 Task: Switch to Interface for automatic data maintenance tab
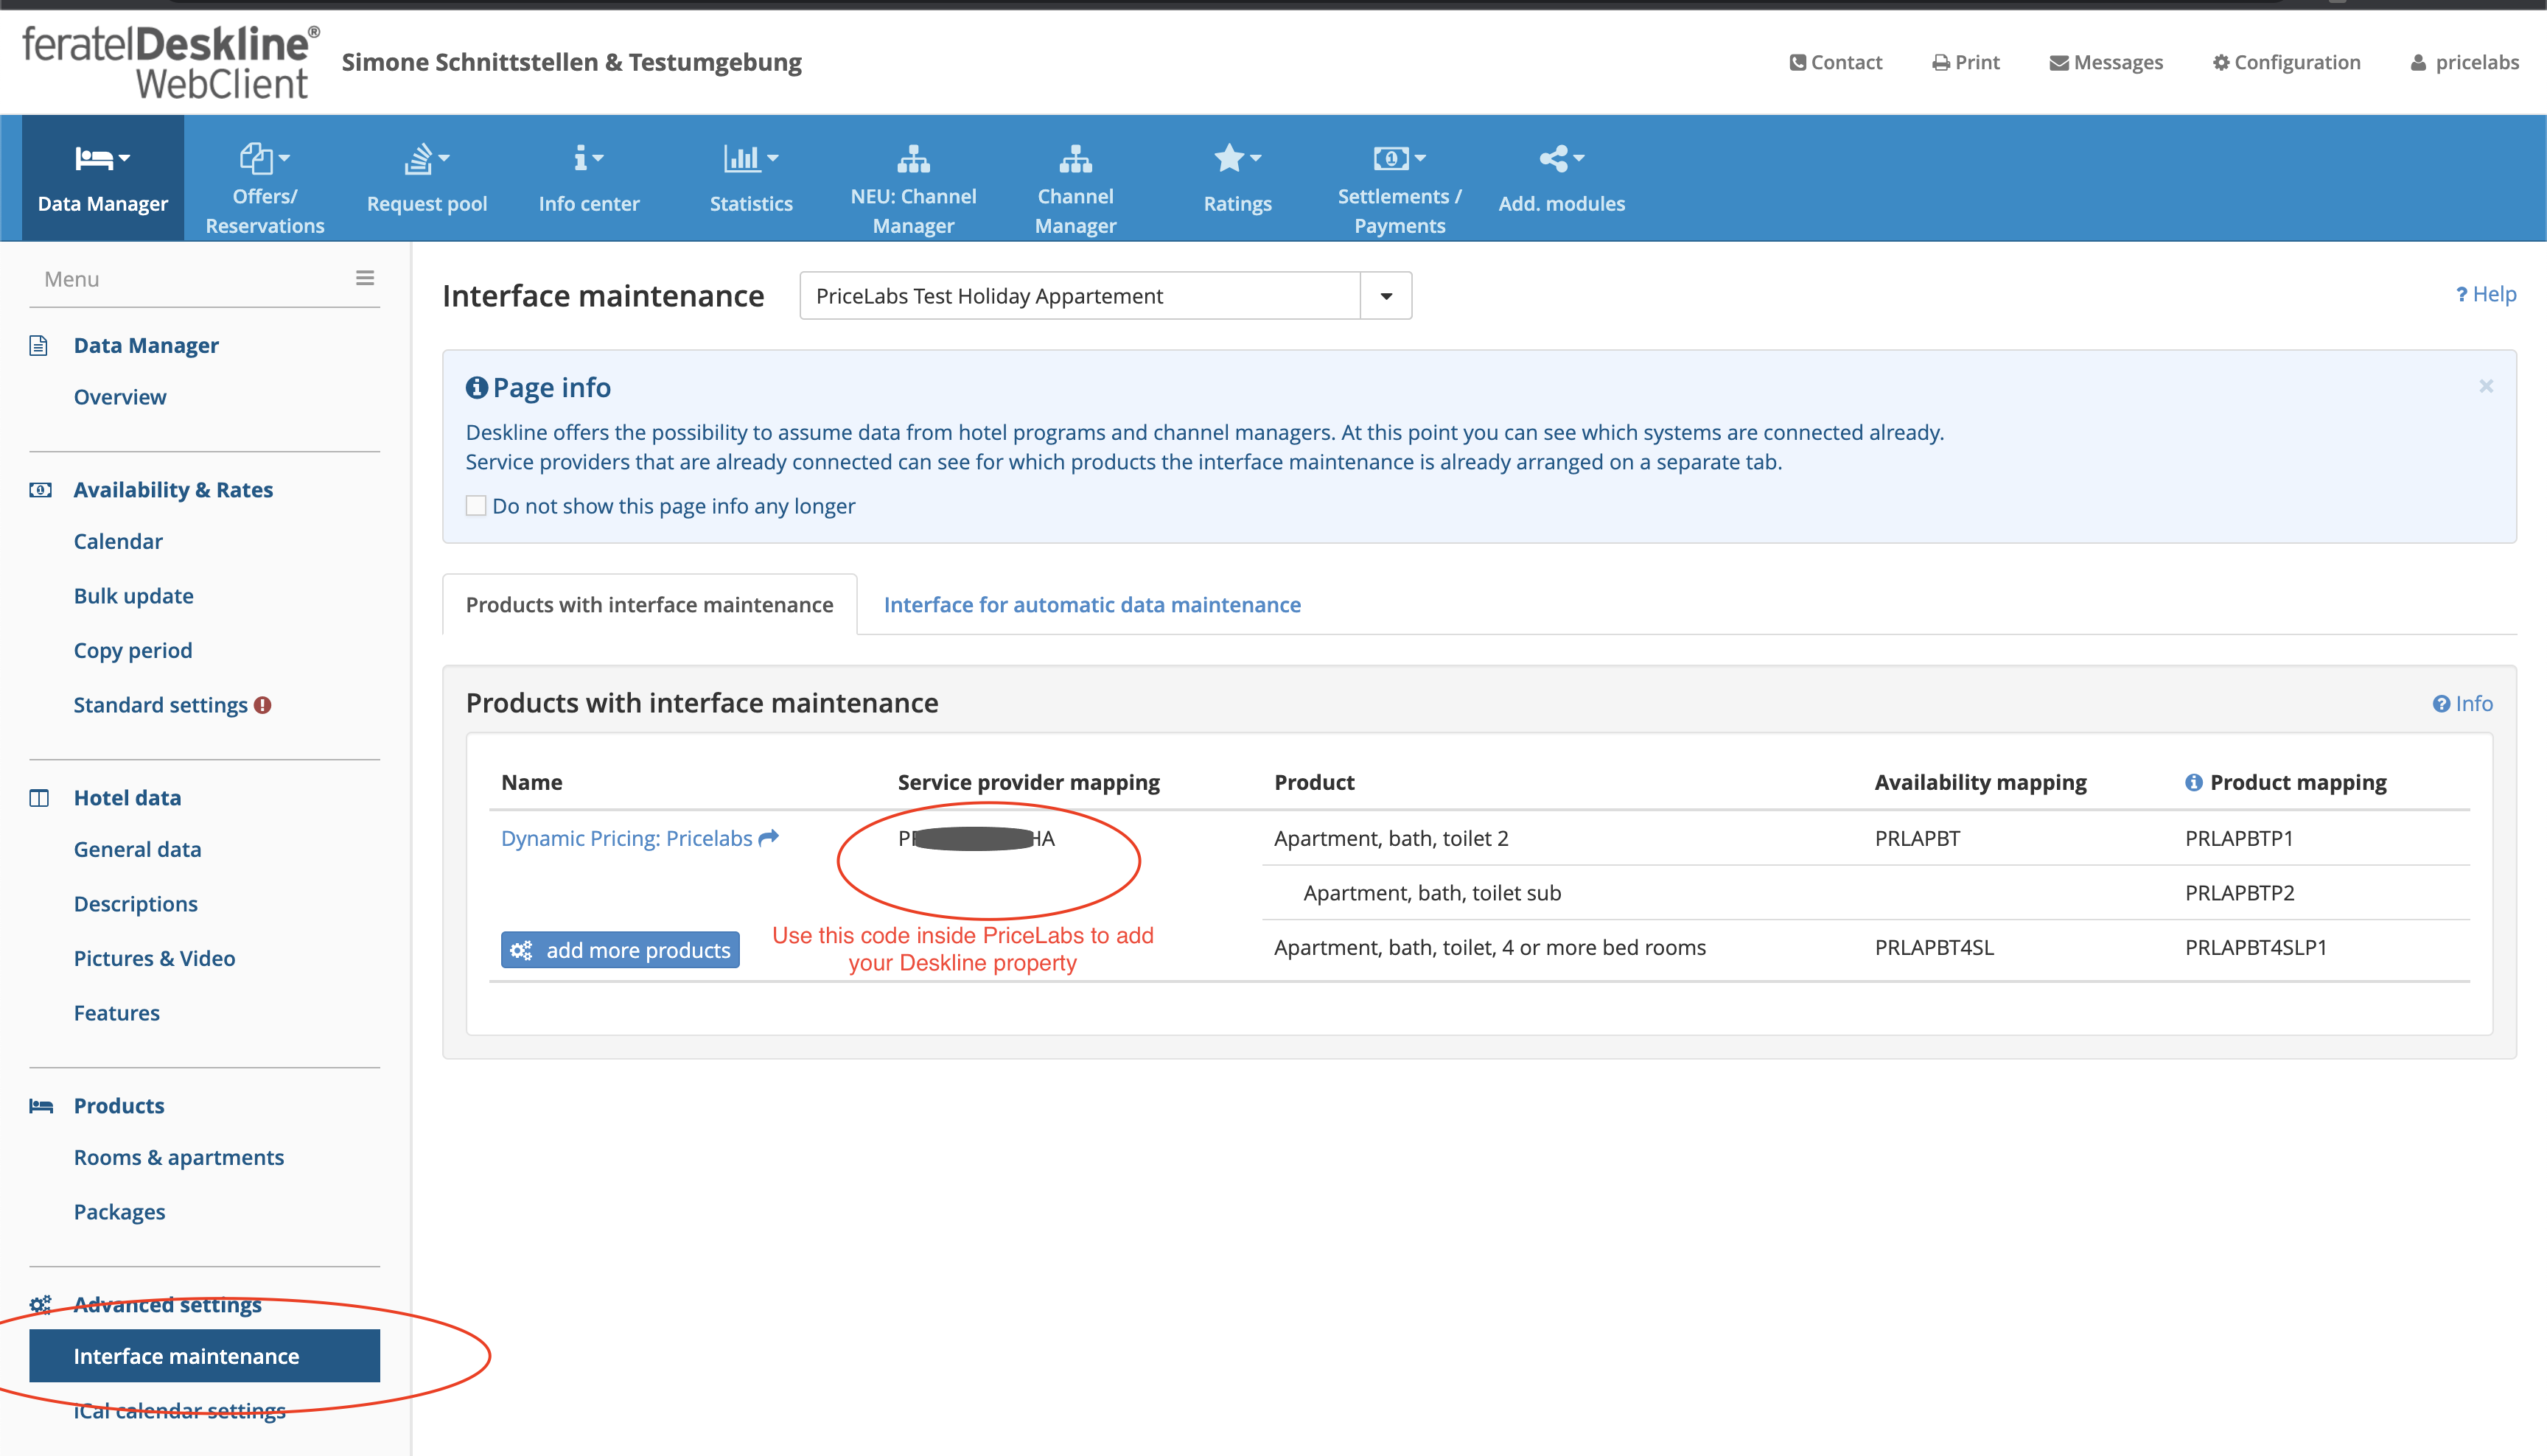1092,605
